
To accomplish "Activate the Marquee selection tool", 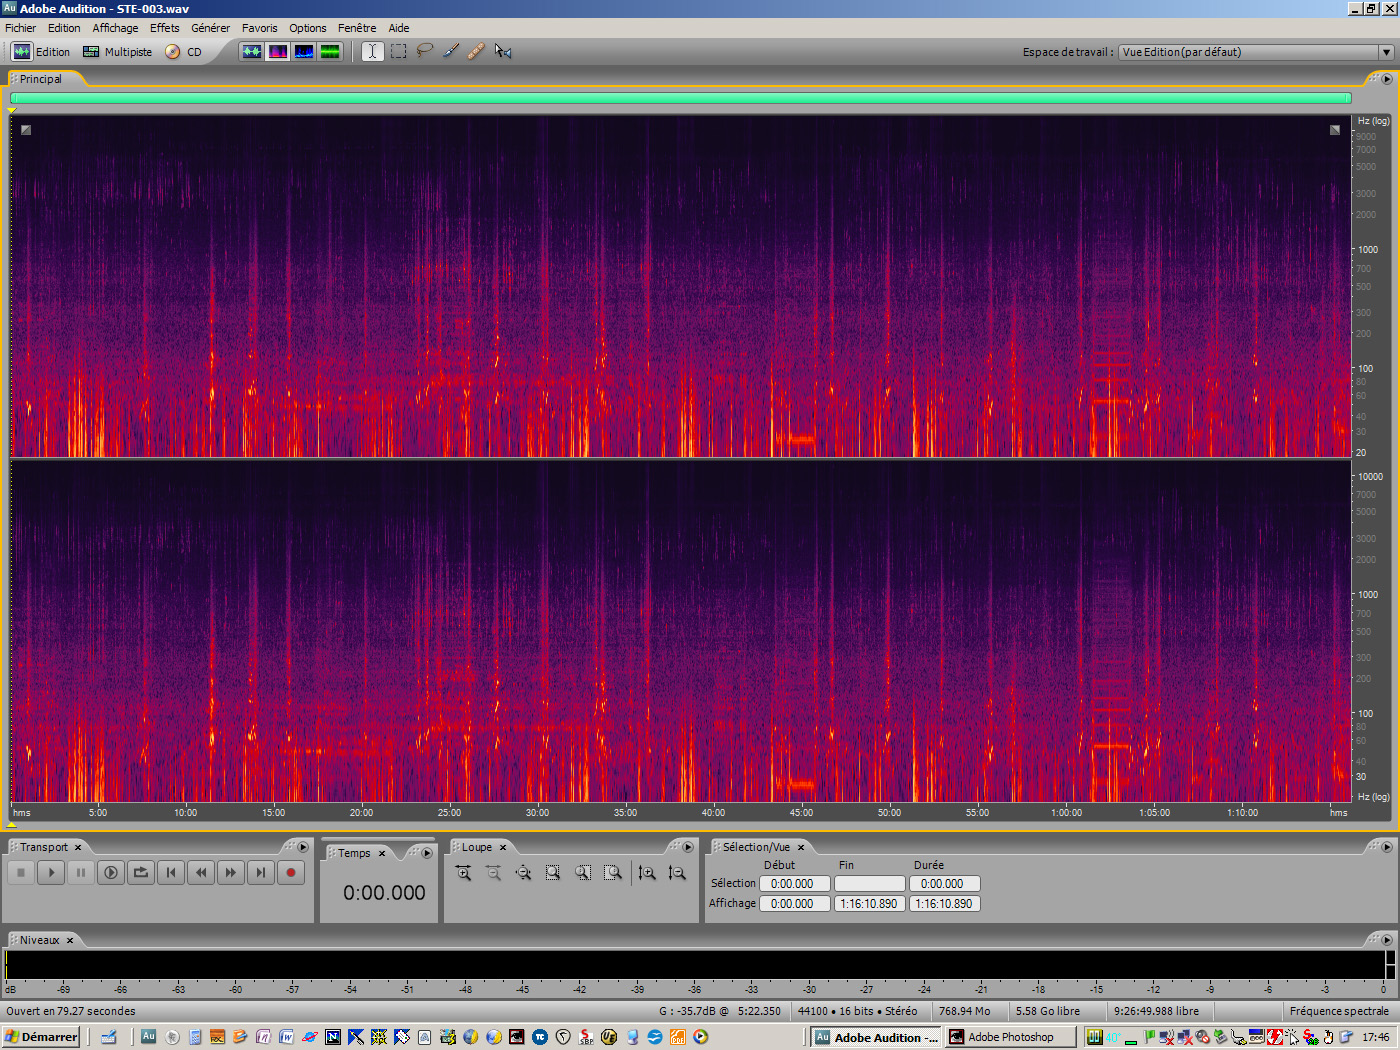I will pyautogui.click(x=397, y=51).
